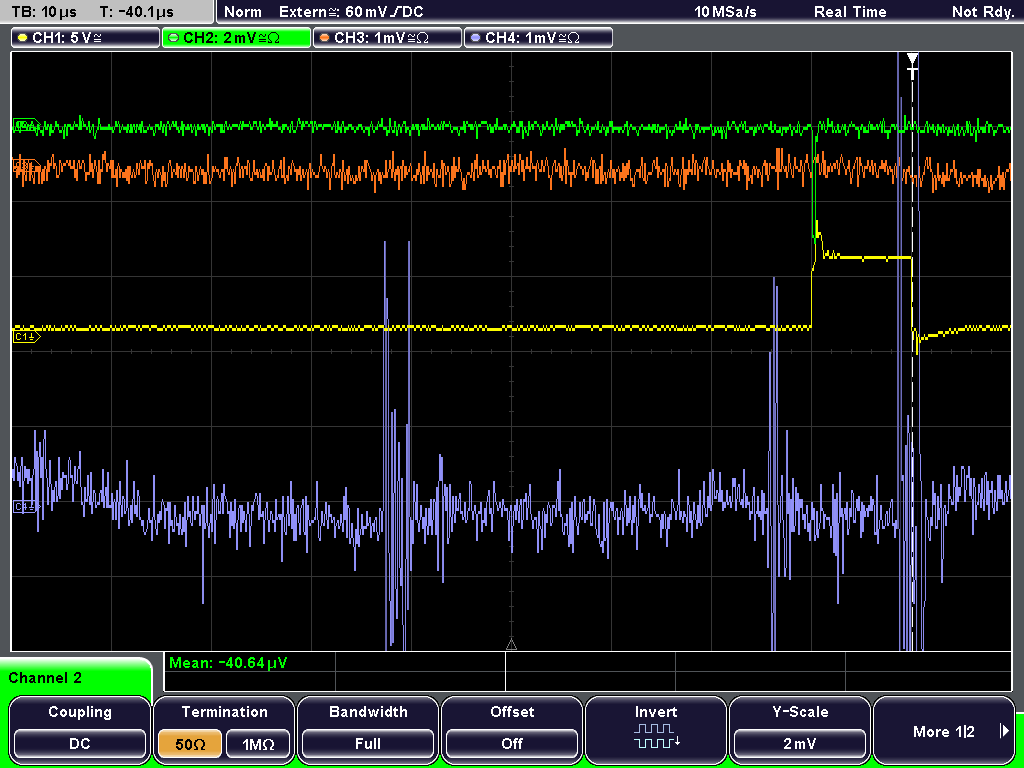Click the orange dot in CH3 tab

(x=324, y=38)
